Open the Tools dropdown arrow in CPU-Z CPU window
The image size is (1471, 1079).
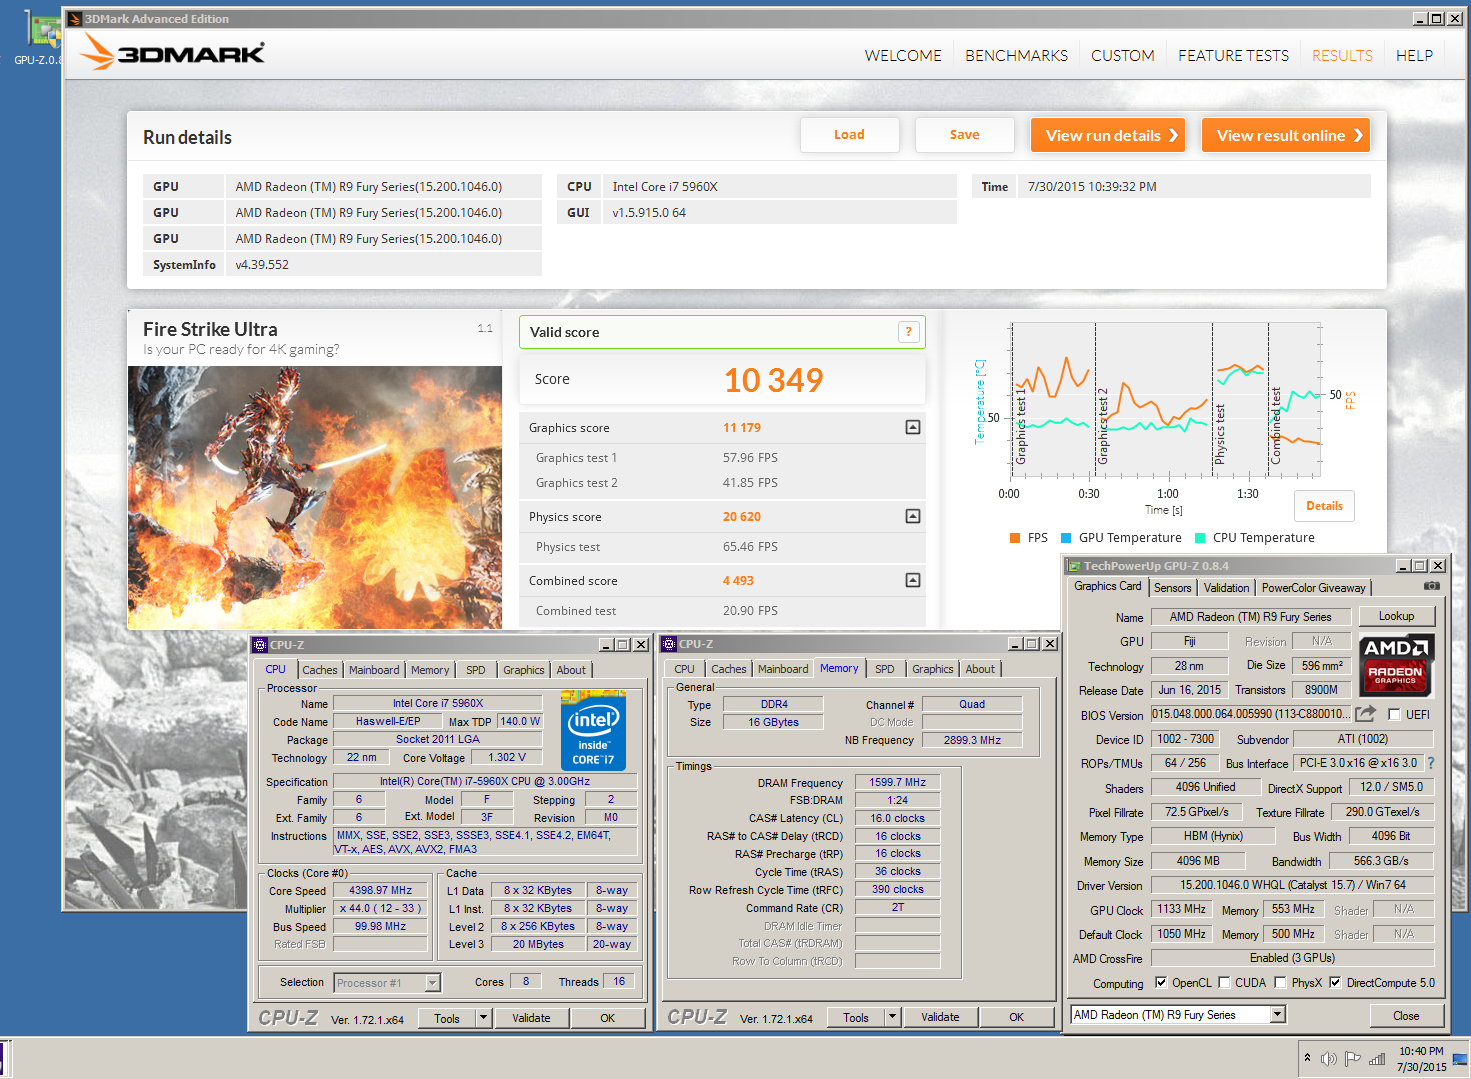pyautogui.click(x=484, y=1018)
